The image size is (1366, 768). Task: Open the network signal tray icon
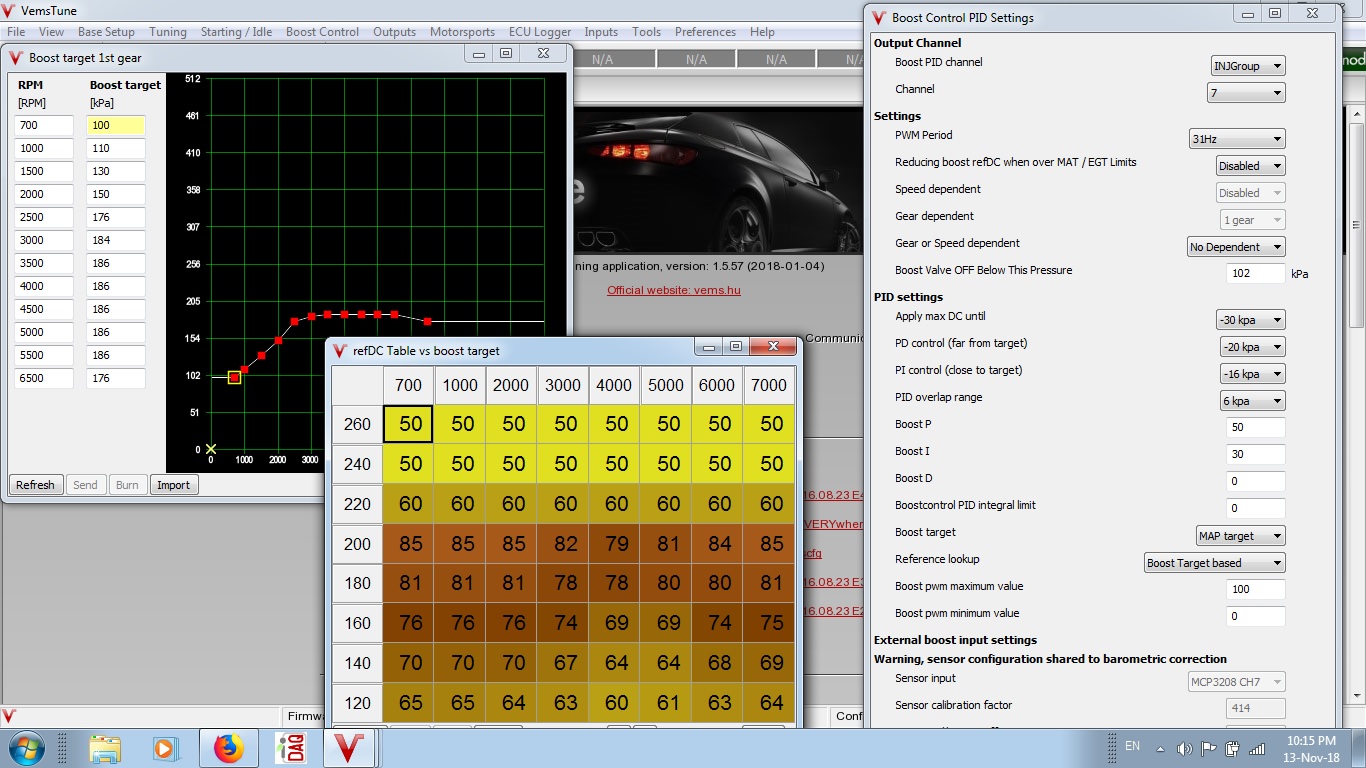tap(1257, 748)
